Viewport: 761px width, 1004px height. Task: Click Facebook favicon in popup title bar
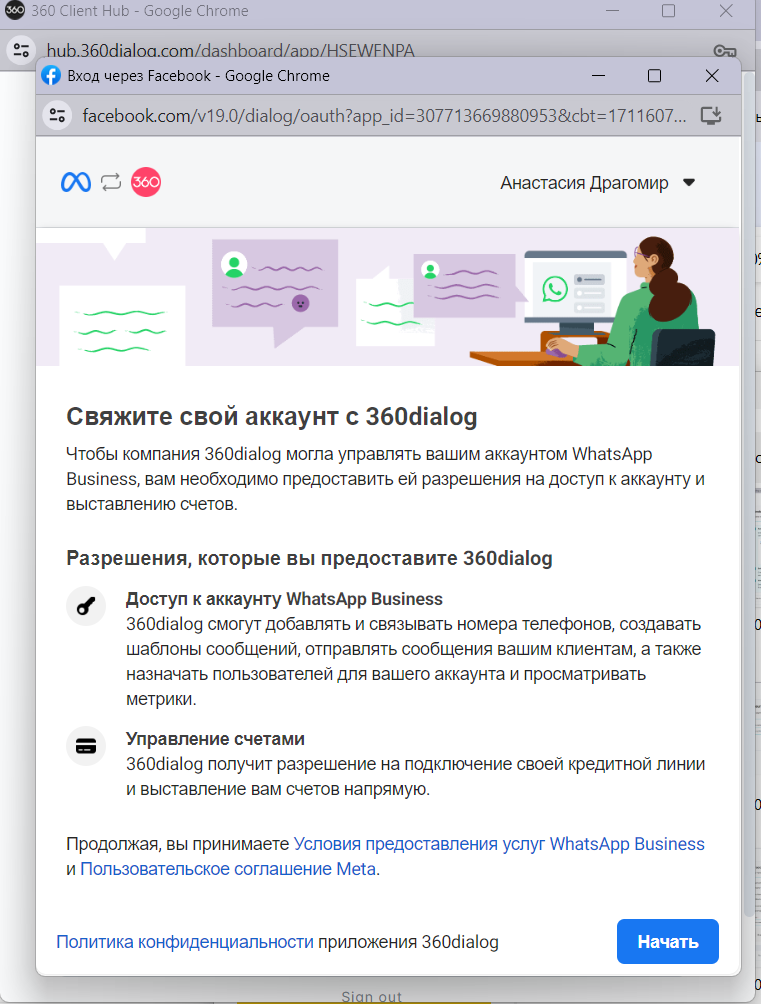[x=51, y=76]
